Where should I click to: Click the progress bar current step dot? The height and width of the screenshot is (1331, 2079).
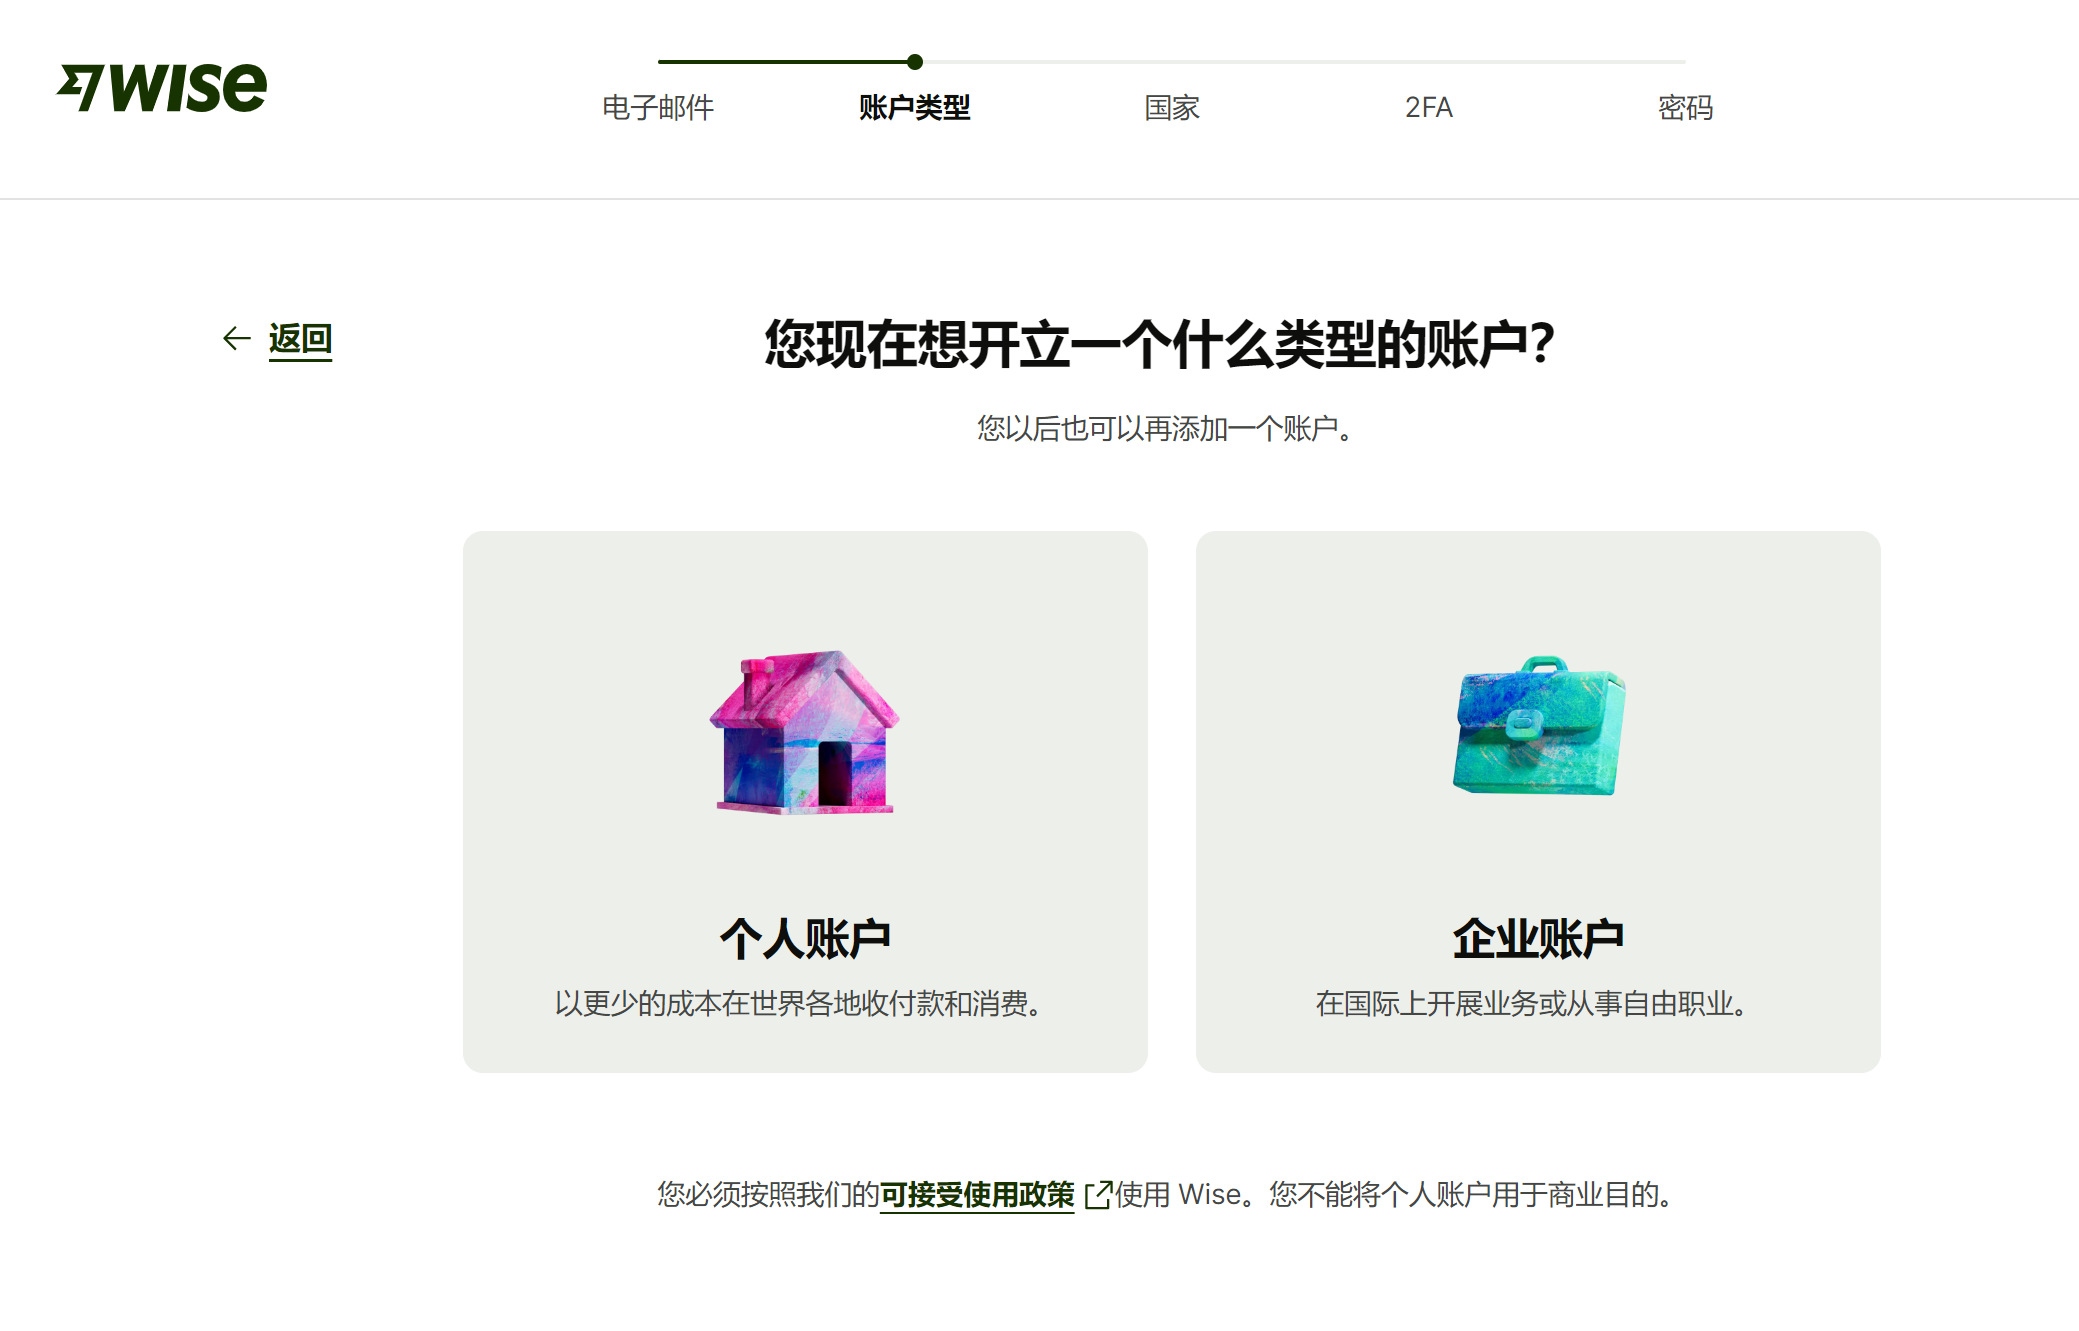(915, 62)
